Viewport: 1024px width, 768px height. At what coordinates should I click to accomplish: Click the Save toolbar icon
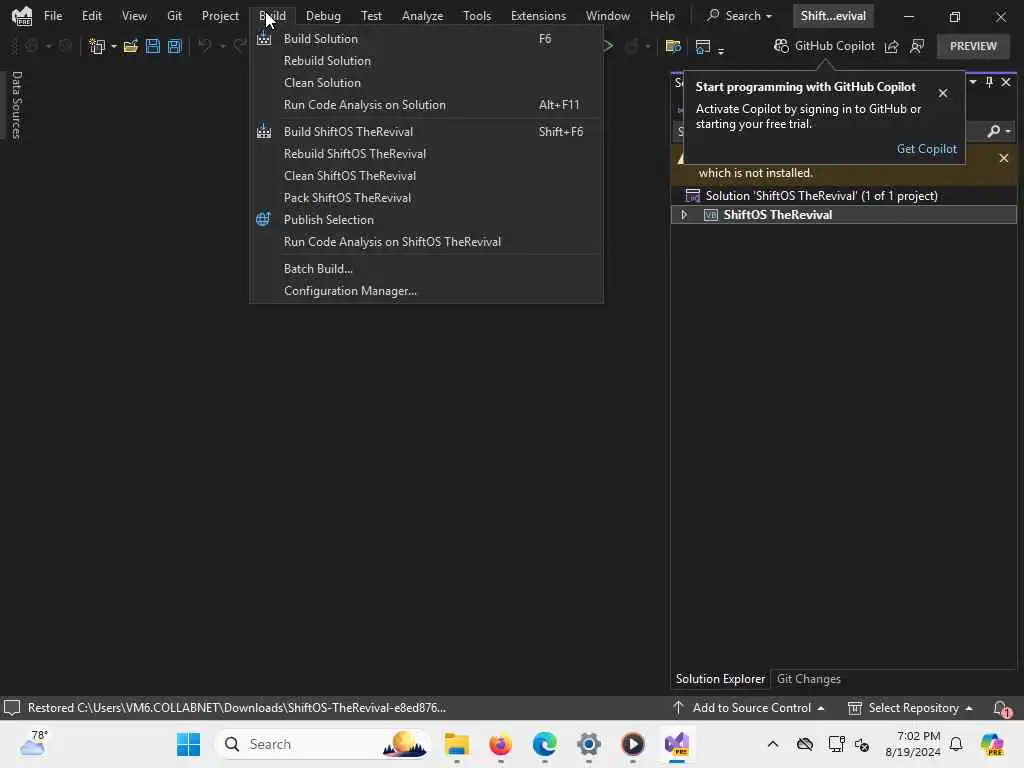(153, 46)
